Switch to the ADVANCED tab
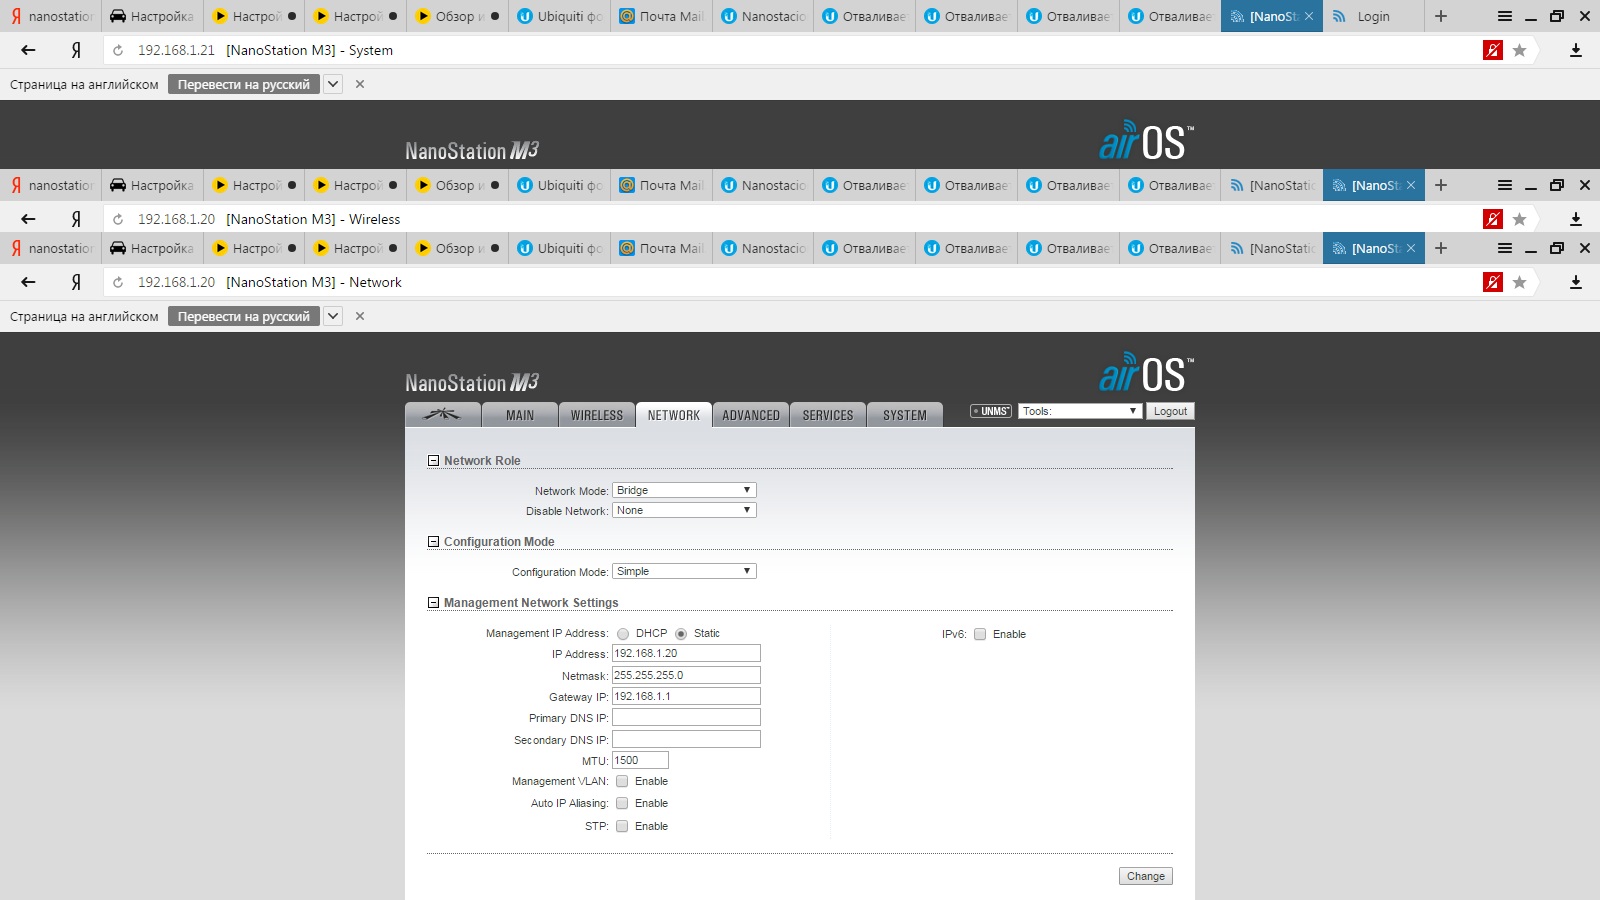 click(x=751, y=415)
